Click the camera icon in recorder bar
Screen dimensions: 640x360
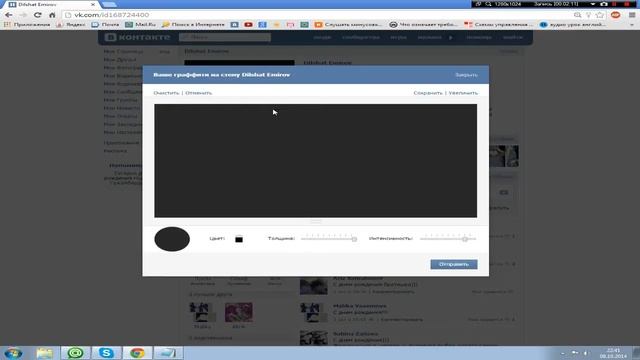(604, 4)
